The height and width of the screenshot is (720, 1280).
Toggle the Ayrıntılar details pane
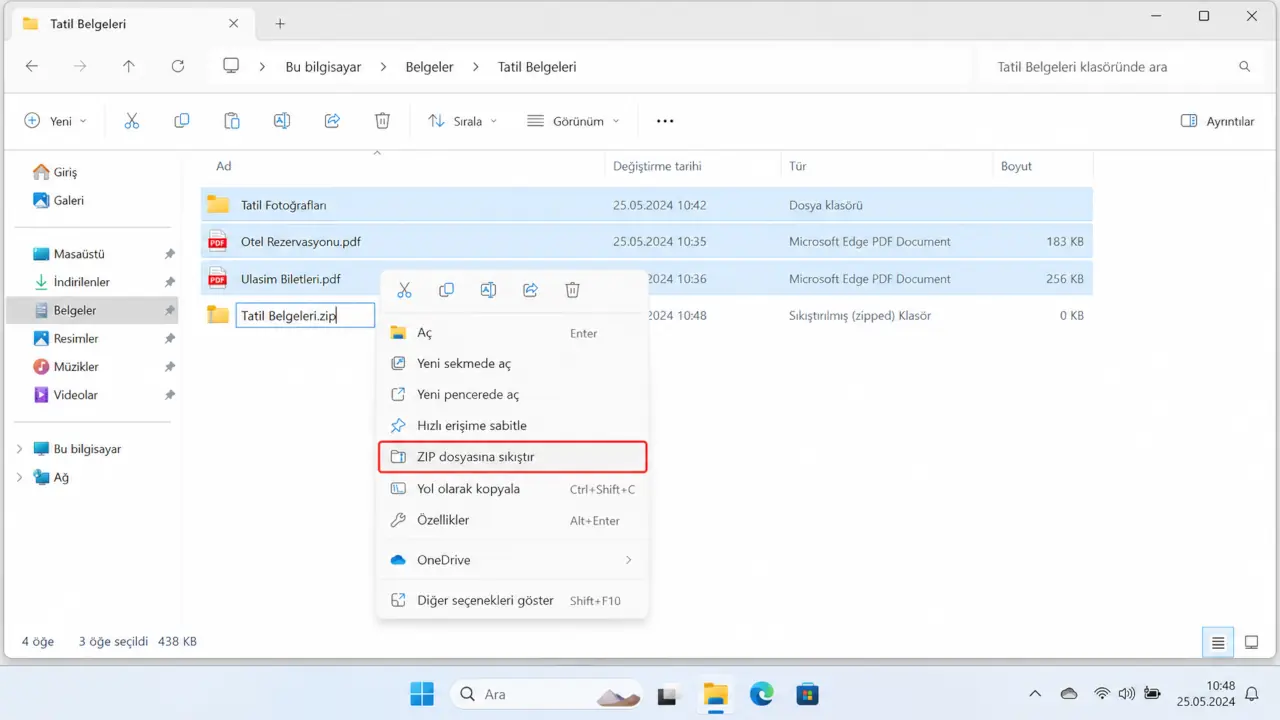click(1217, 121)
